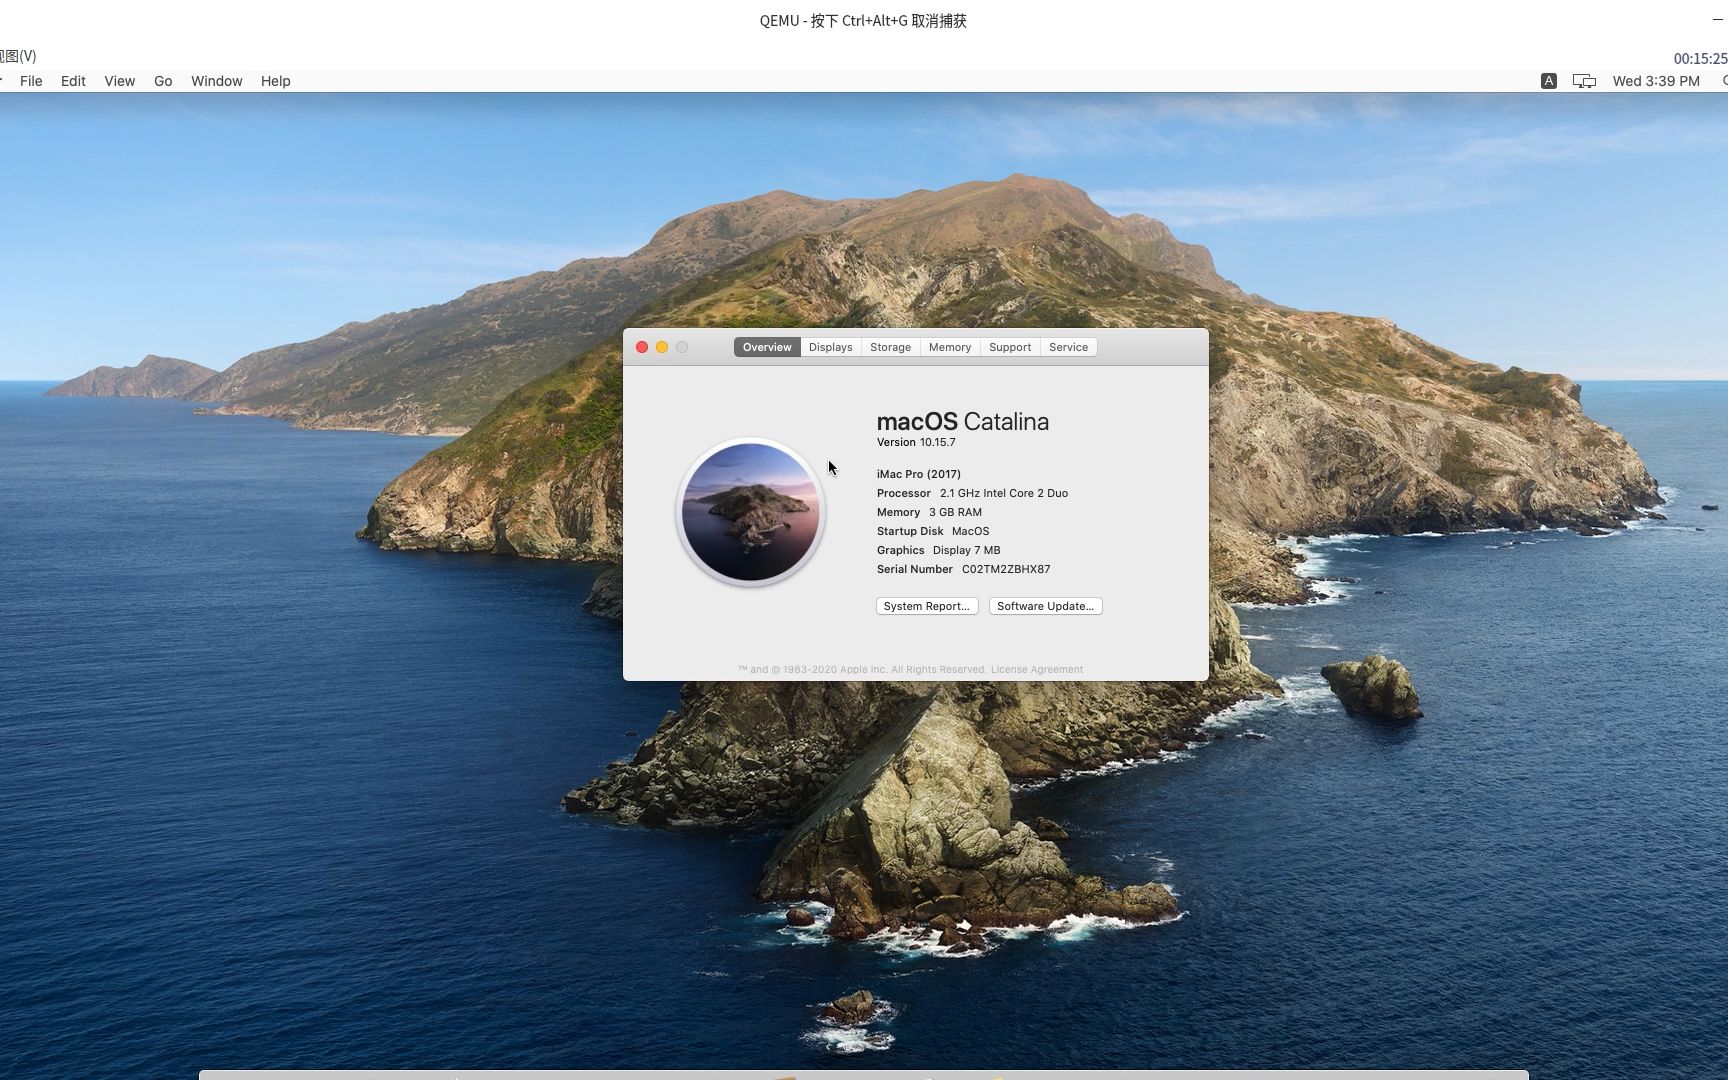Click the display mirroring menu bar icon
1728x1080 pixels.
pos(1584,81)
